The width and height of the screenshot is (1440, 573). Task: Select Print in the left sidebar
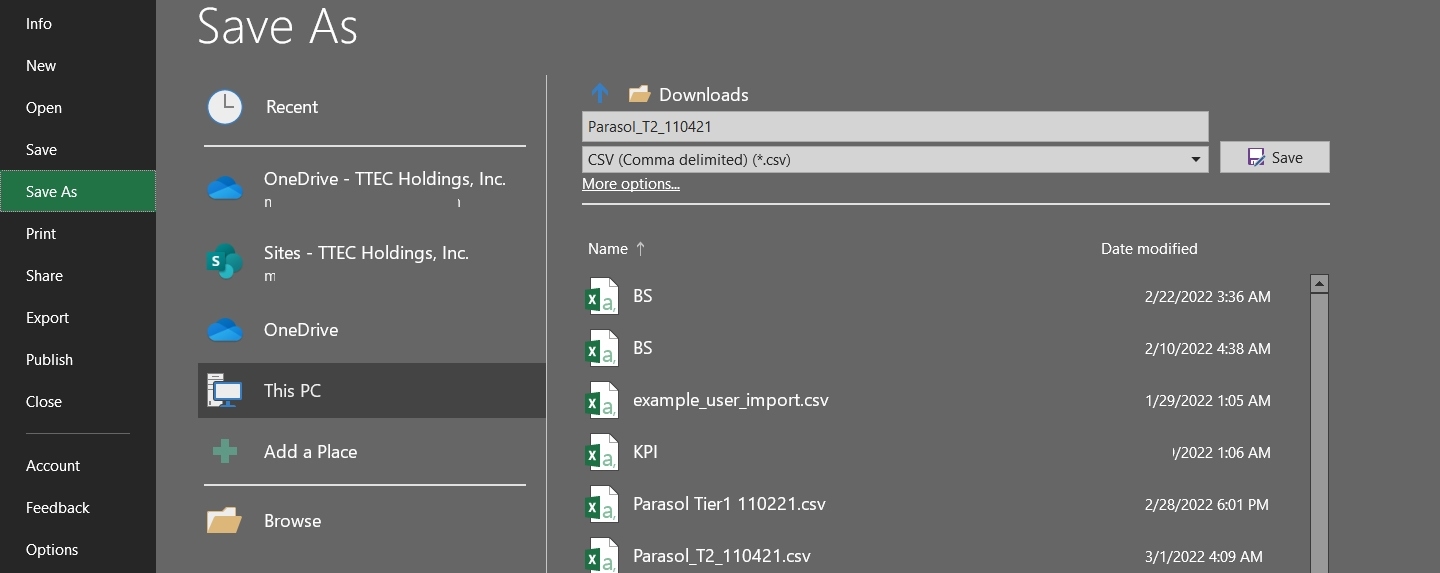click(41, 234)
